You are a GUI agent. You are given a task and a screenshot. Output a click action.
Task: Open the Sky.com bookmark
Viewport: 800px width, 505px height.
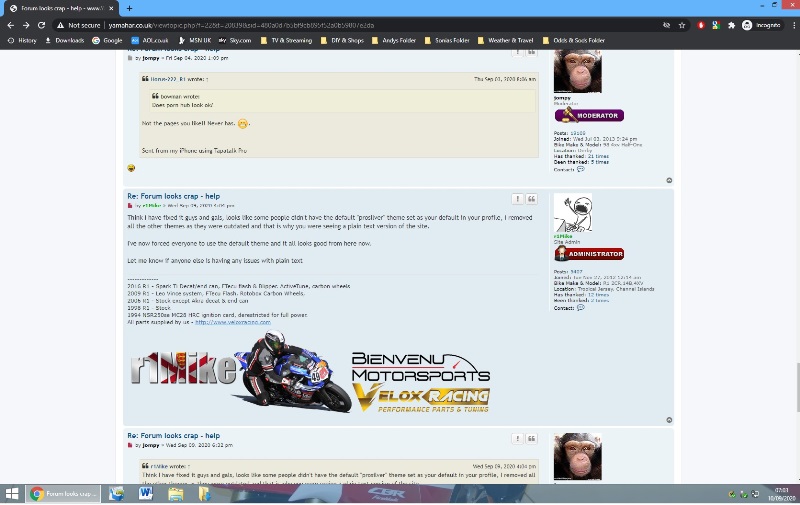(235, 40)
